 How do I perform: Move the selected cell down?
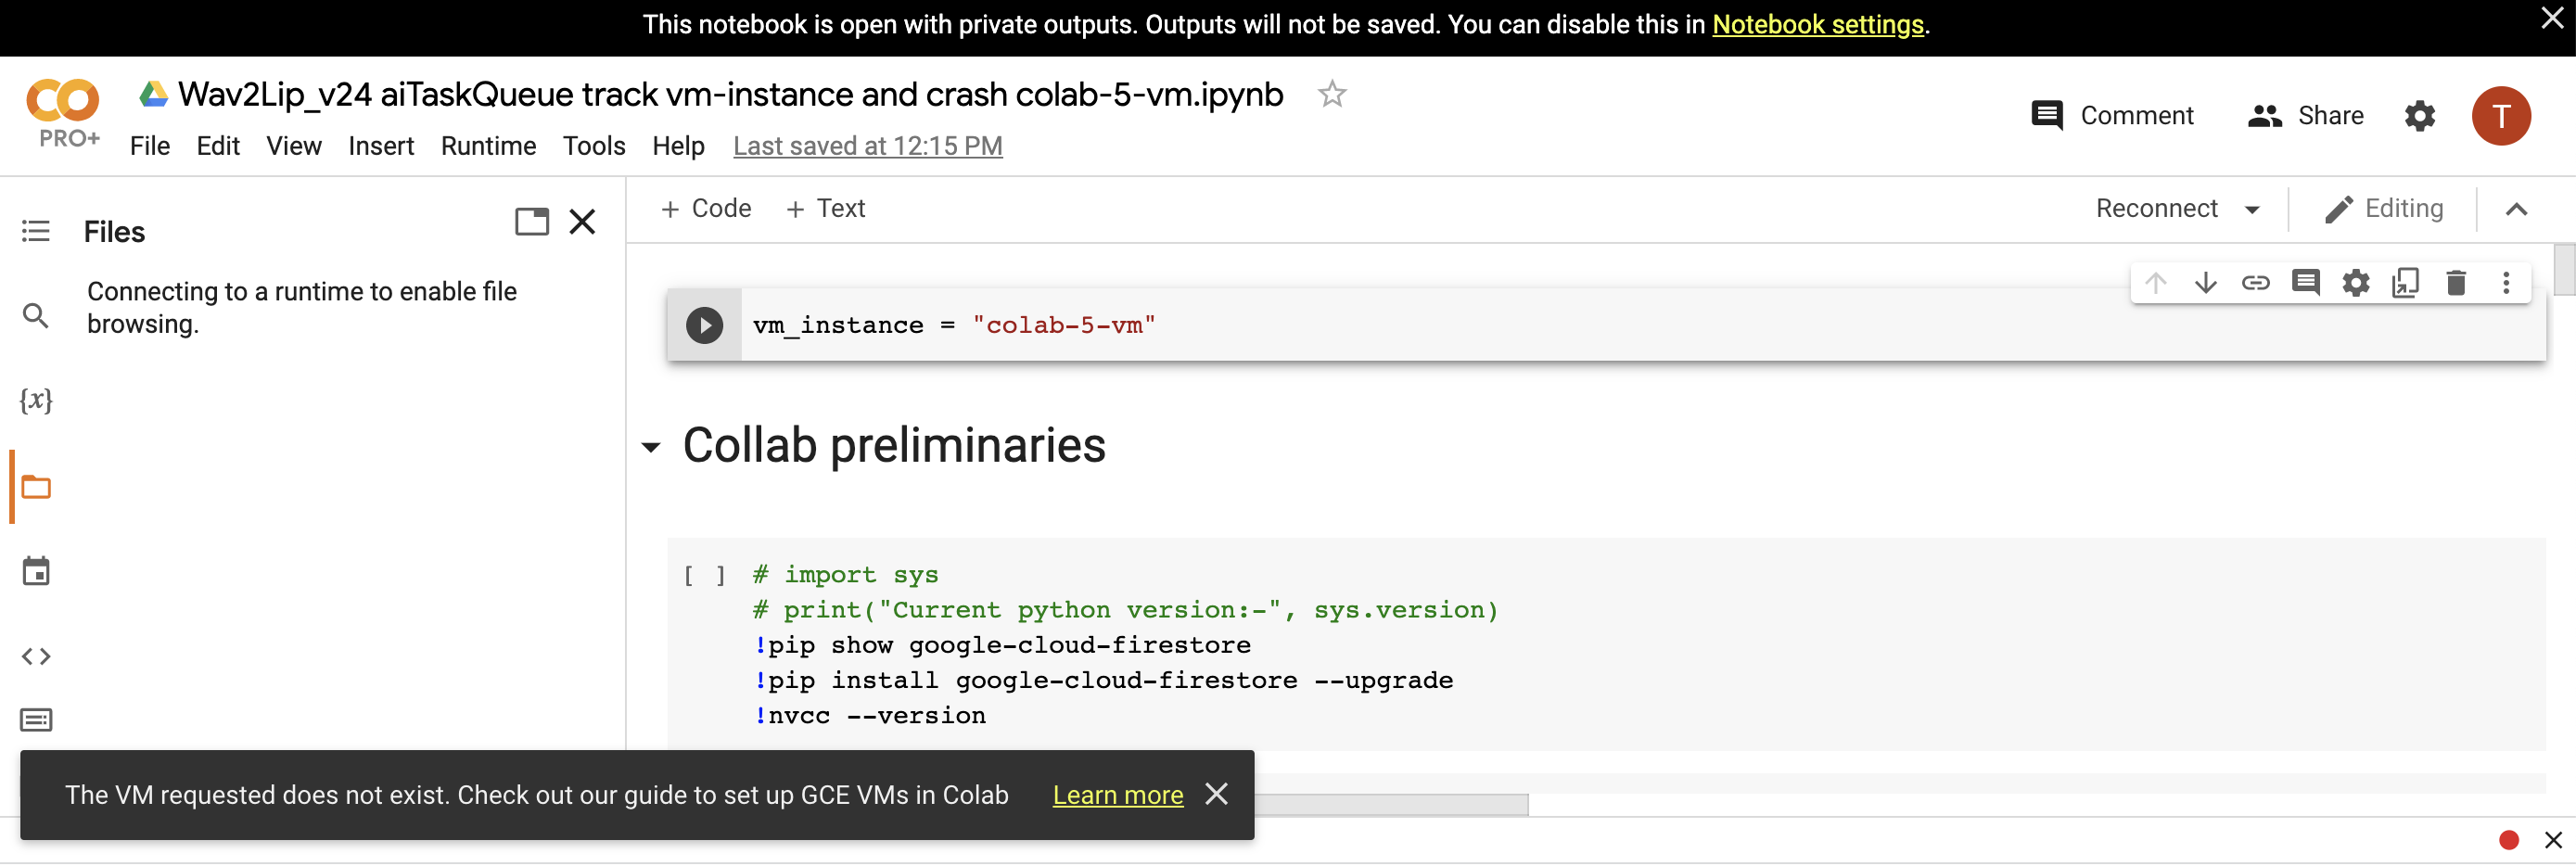pos(2206,283)
